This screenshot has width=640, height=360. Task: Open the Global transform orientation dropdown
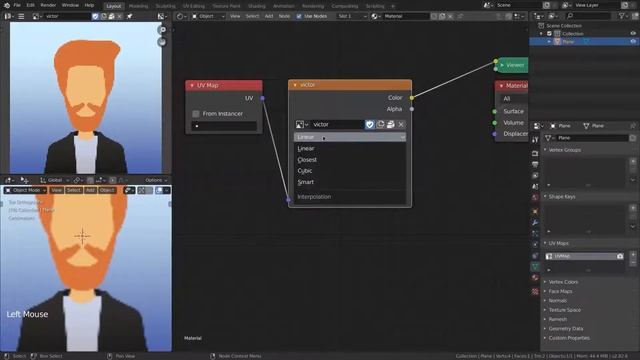point(55,180)
